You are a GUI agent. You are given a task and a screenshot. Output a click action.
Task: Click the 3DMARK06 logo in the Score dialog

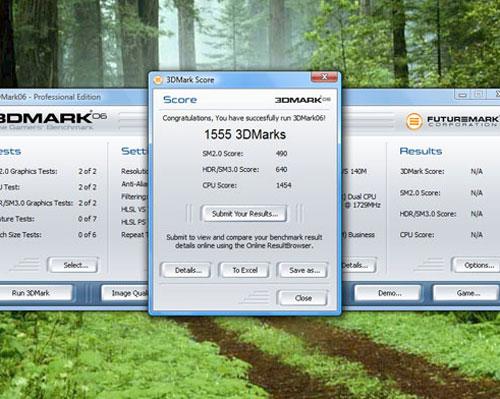303,100
